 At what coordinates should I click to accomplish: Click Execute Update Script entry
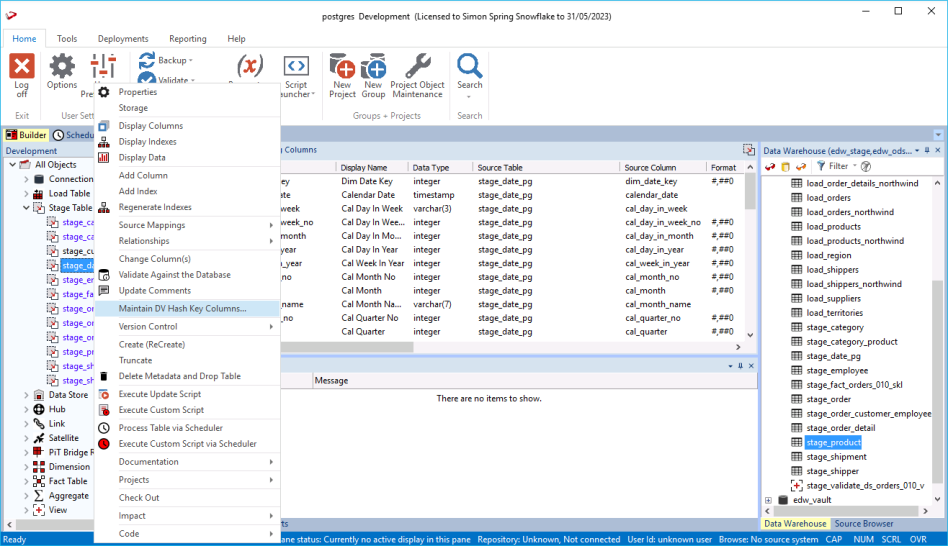[x=160, y=394]
